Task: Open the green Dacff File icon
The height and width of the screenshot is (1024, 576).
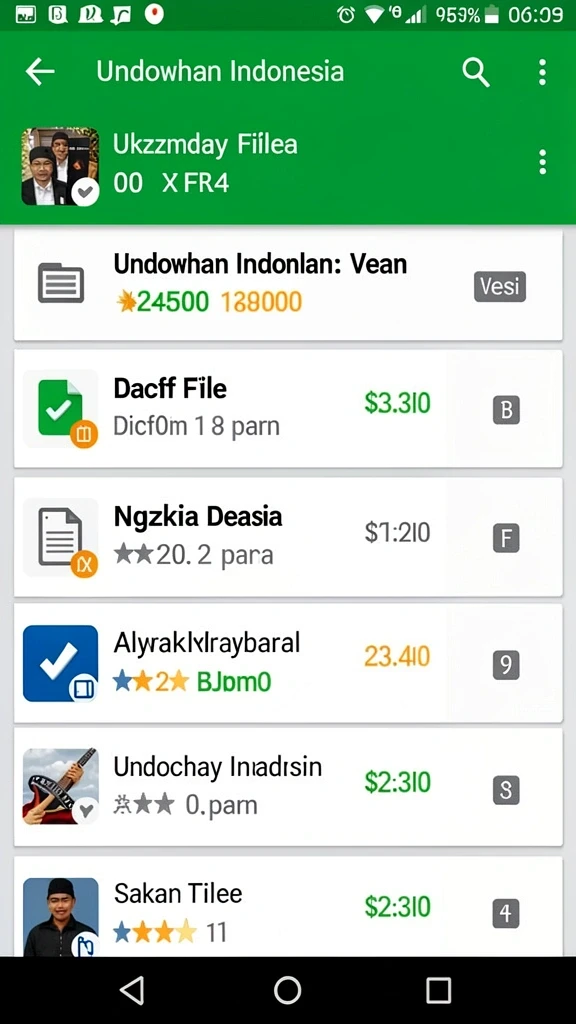Action: pyautogui.click(x=61, y=409)
